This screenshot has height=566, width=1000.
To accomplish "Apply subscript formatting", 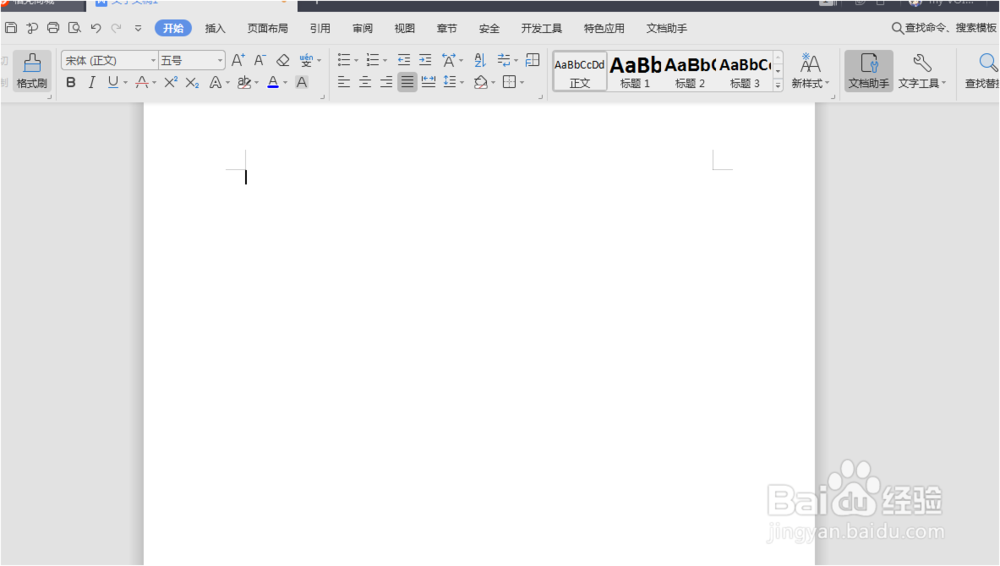I will 192,82.
